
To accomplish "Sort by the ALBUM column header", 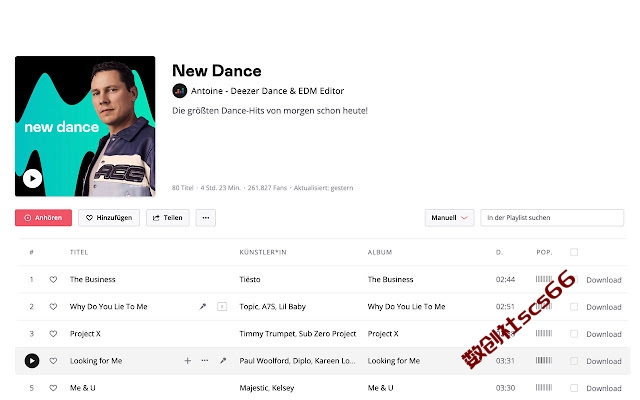I will point(380,252).
